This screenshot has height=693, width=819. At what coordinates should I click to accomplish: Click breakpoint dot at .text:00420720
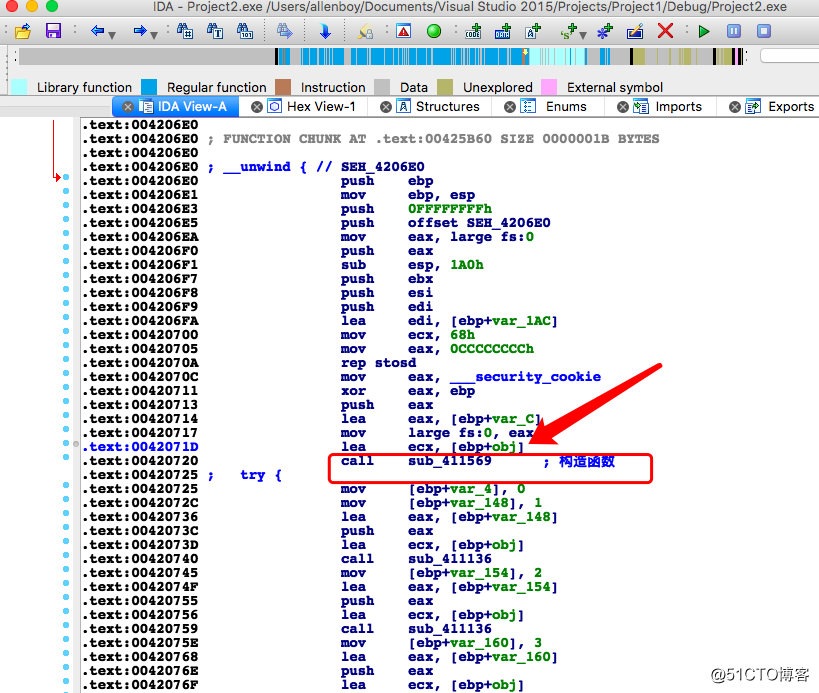pyautogui.click(x=66, y=457)
